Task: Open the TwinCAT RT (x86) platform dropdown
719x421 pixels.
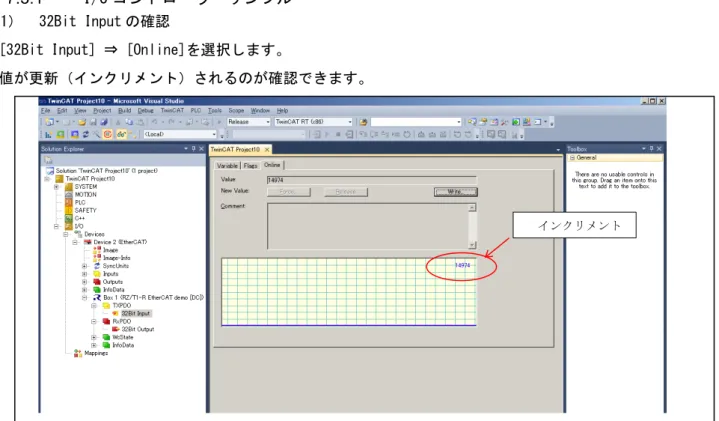Action: 314,122
